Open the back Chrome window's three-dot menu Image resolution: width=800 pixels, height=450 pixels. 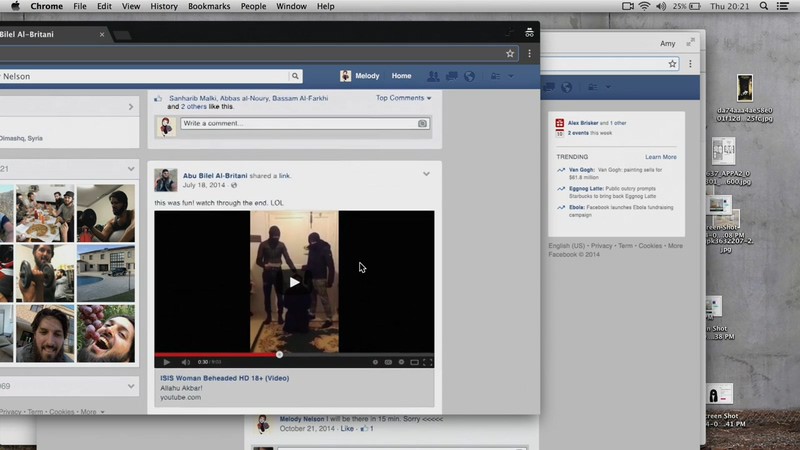pos(690,64)
